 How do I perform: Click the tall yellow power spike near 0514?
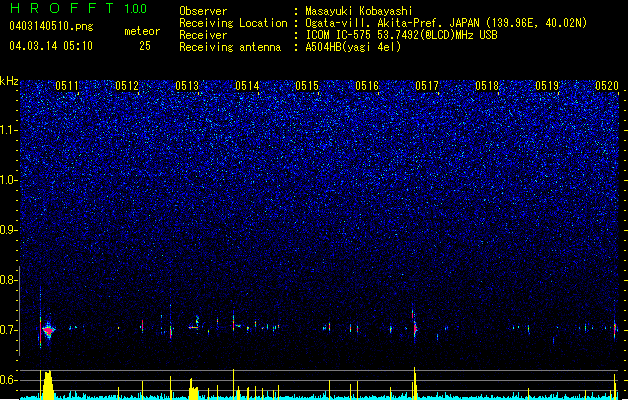(x=233, y=384)
